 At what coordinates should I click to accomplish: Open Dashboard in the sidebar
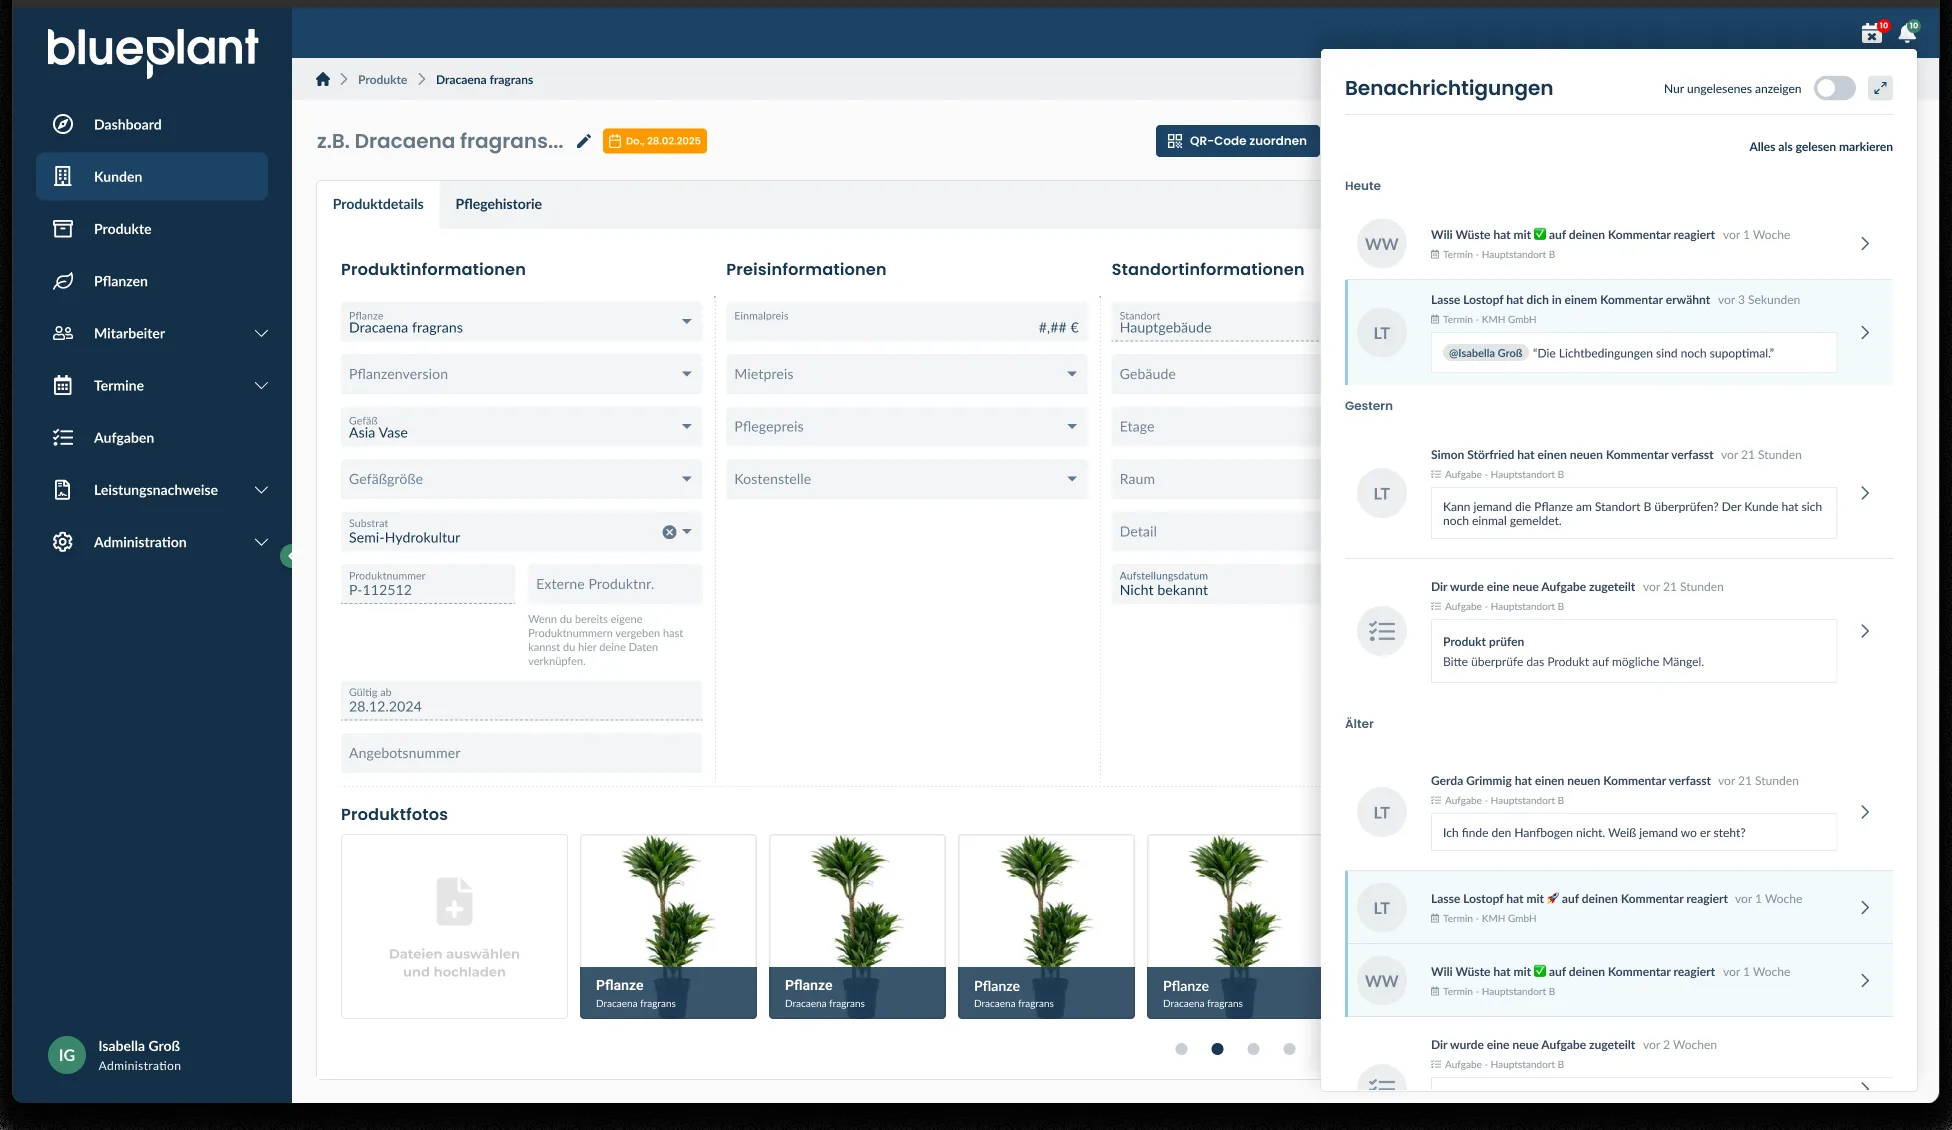click(x=152, y=124)
